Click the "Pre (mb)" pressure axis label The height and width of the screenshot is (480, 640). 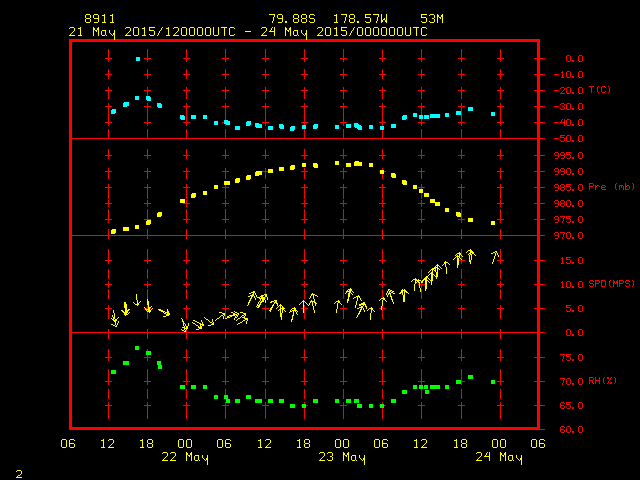click(x=611, y=187)
